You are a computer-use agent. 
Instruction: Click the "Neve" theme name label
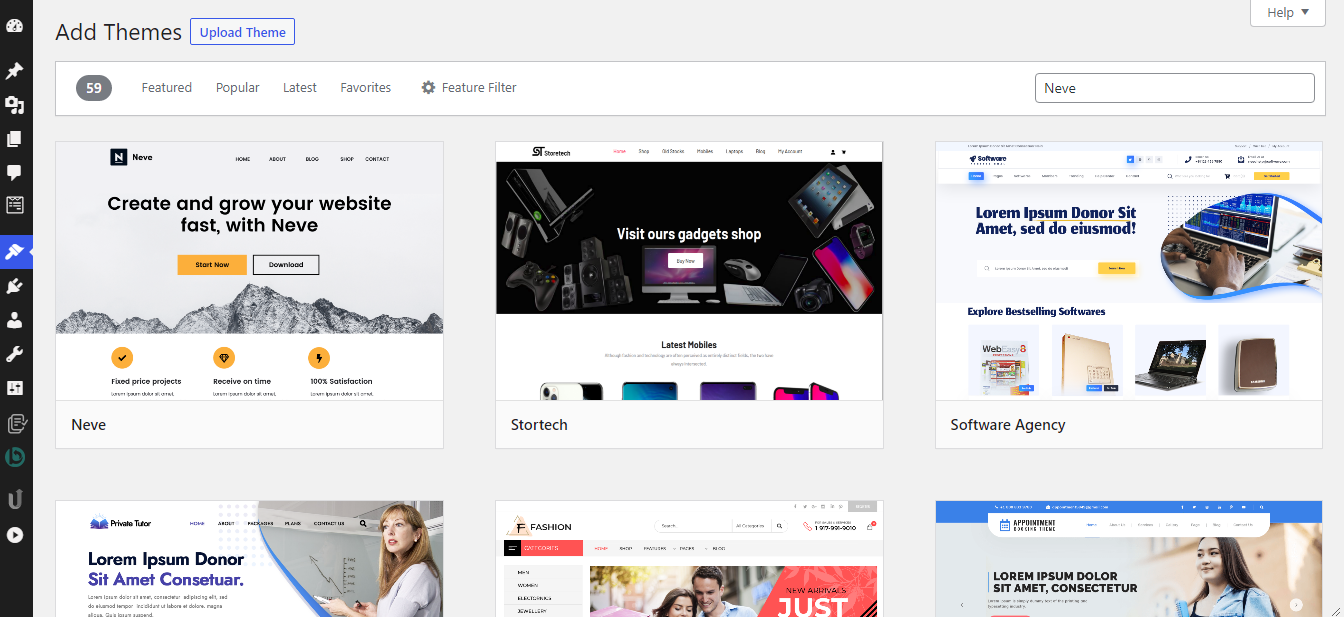click(88, 425)
